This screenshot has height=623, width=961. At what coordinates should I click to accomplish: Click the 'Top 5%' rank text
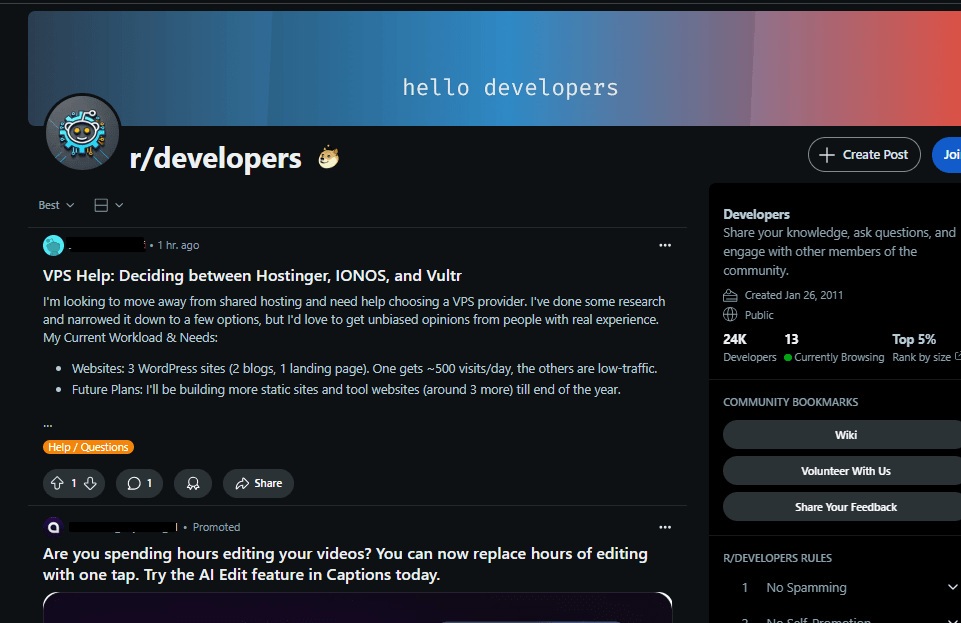914,339
